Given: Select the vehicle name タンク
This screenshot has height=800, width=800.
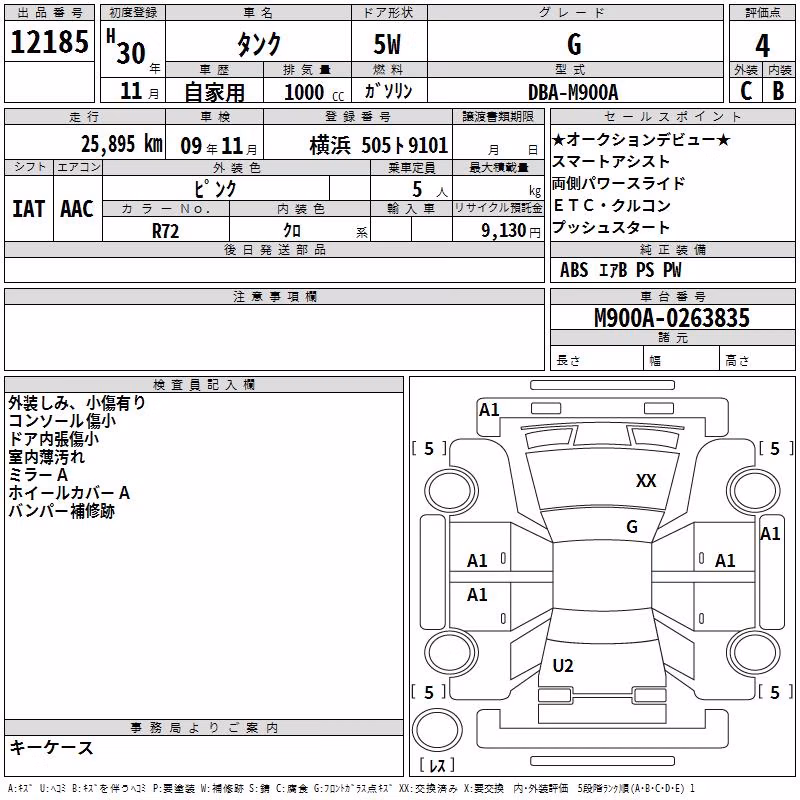Looking at the screenshot, I should pyautogui.click(x=259, y=44).
